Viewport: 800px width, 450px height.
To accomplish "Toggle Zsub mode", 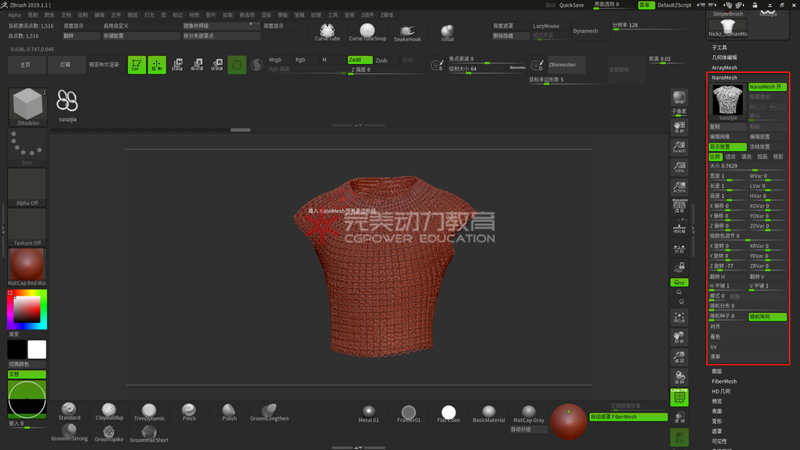I will tap(381, 60).
